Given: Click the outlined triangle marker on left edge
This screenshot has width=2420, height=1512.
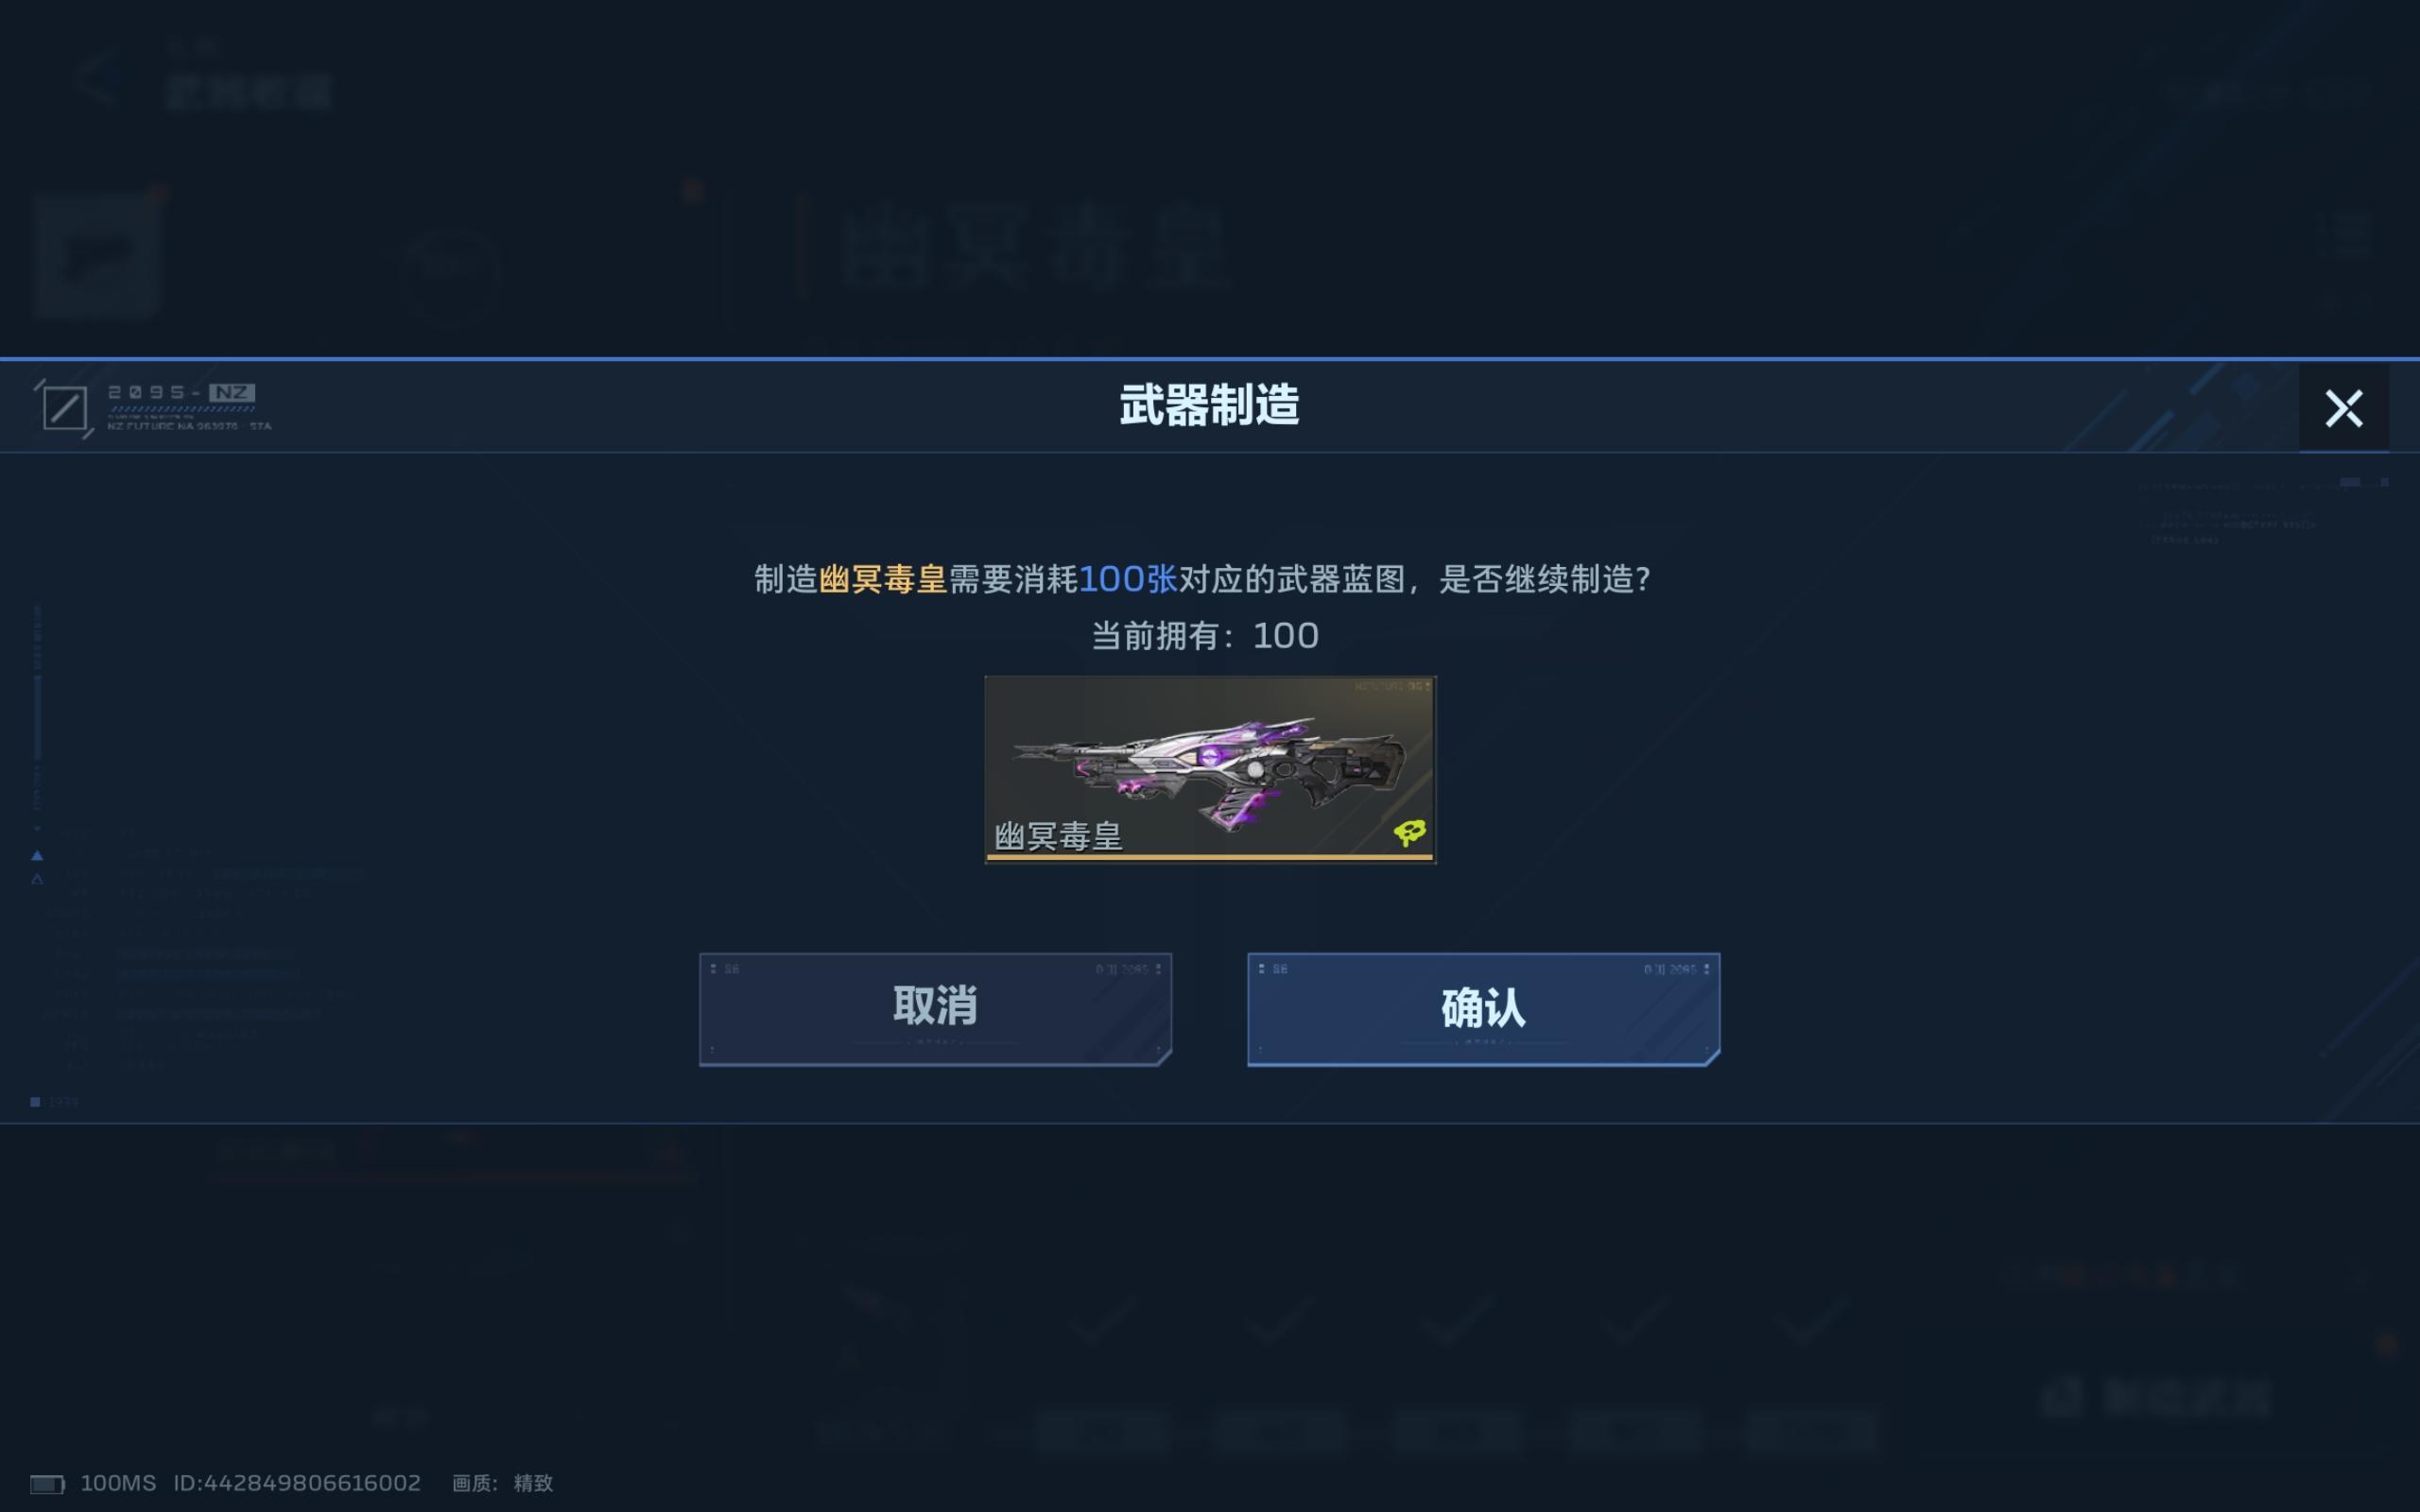Looking at the screenshot, I should pos(37,879).
